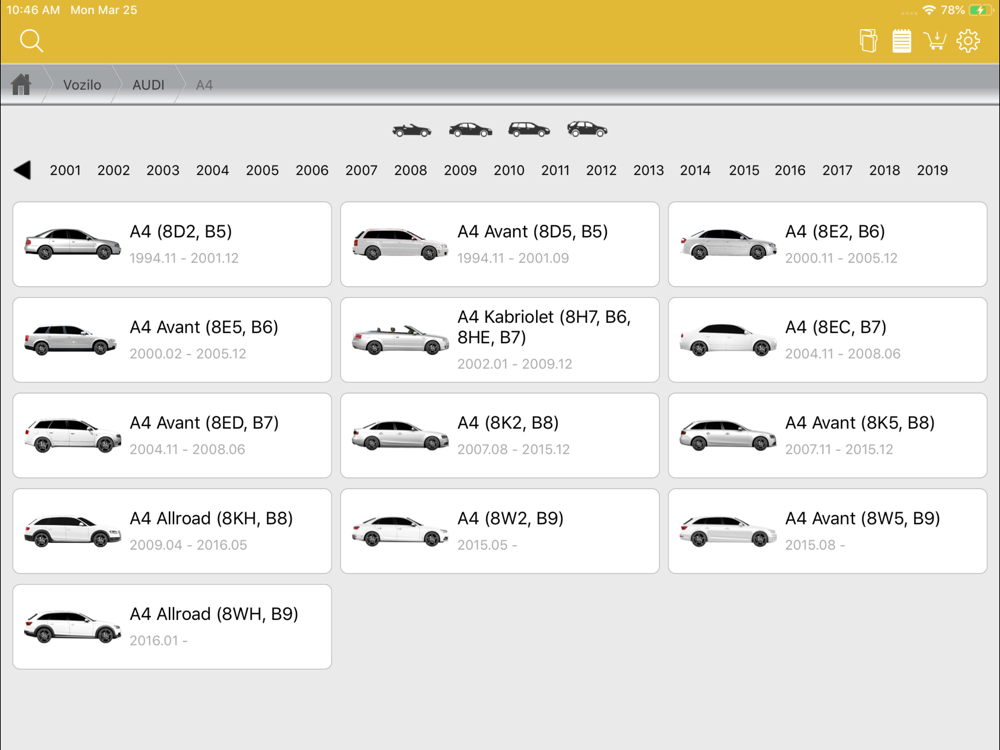Select year 2019
The height and width of the screenshot is (750, 1000).
(x=932, y=170)
